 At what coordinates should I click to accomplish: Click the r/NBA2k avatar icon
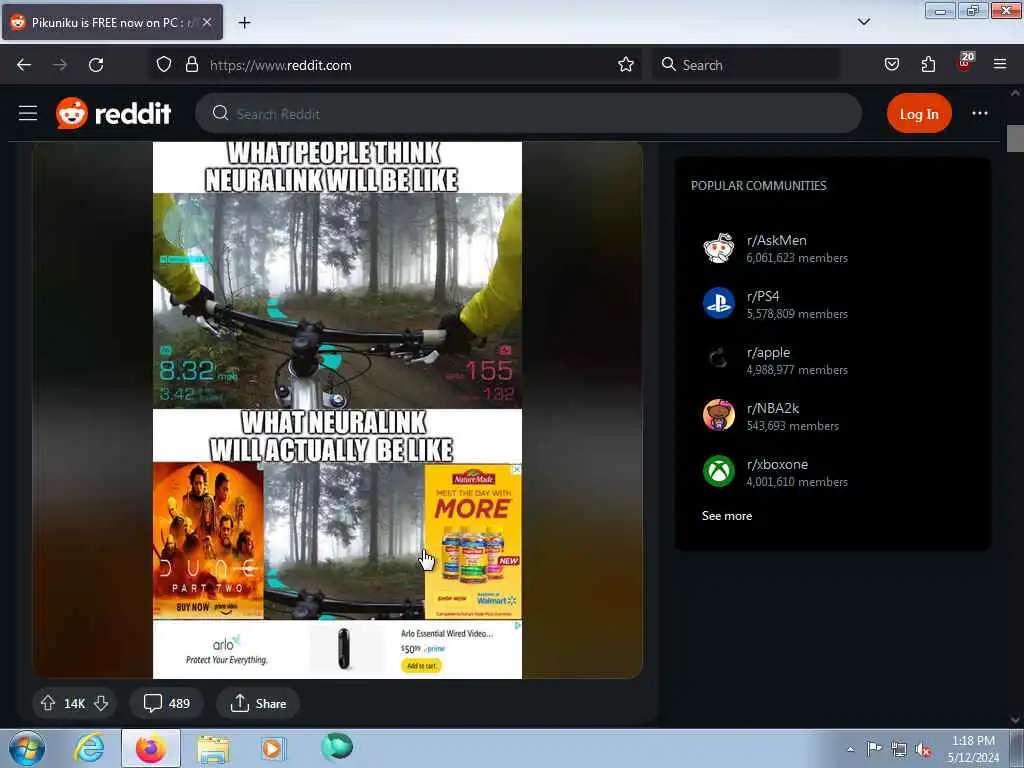(x=718, y=415)
